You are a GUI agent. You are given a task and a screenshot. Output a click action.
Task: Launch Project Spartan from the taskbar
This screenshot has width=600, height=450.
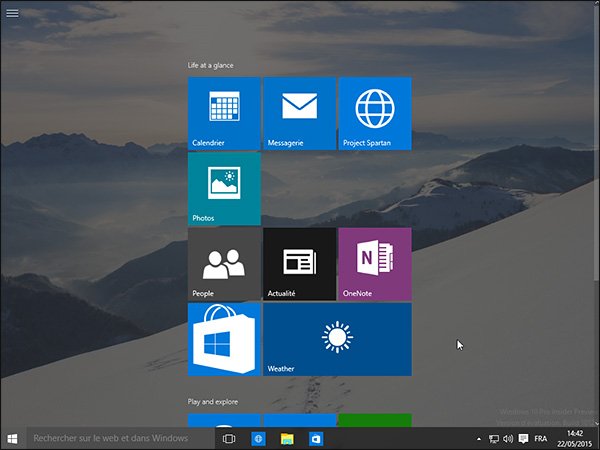tap(258, 439)
